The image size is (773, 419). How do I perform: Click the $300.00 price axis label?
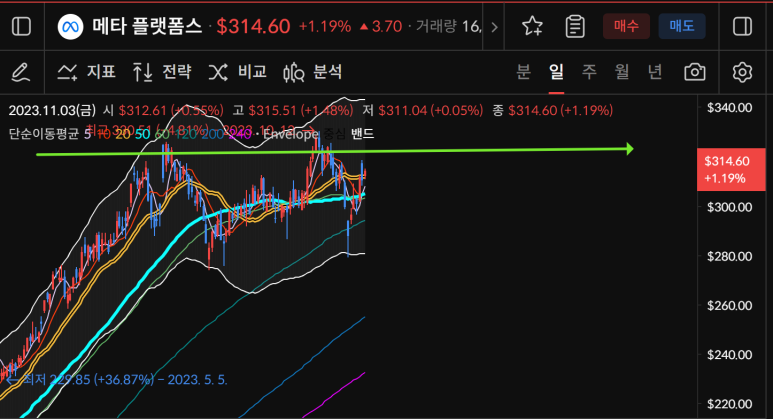(730, 207)
